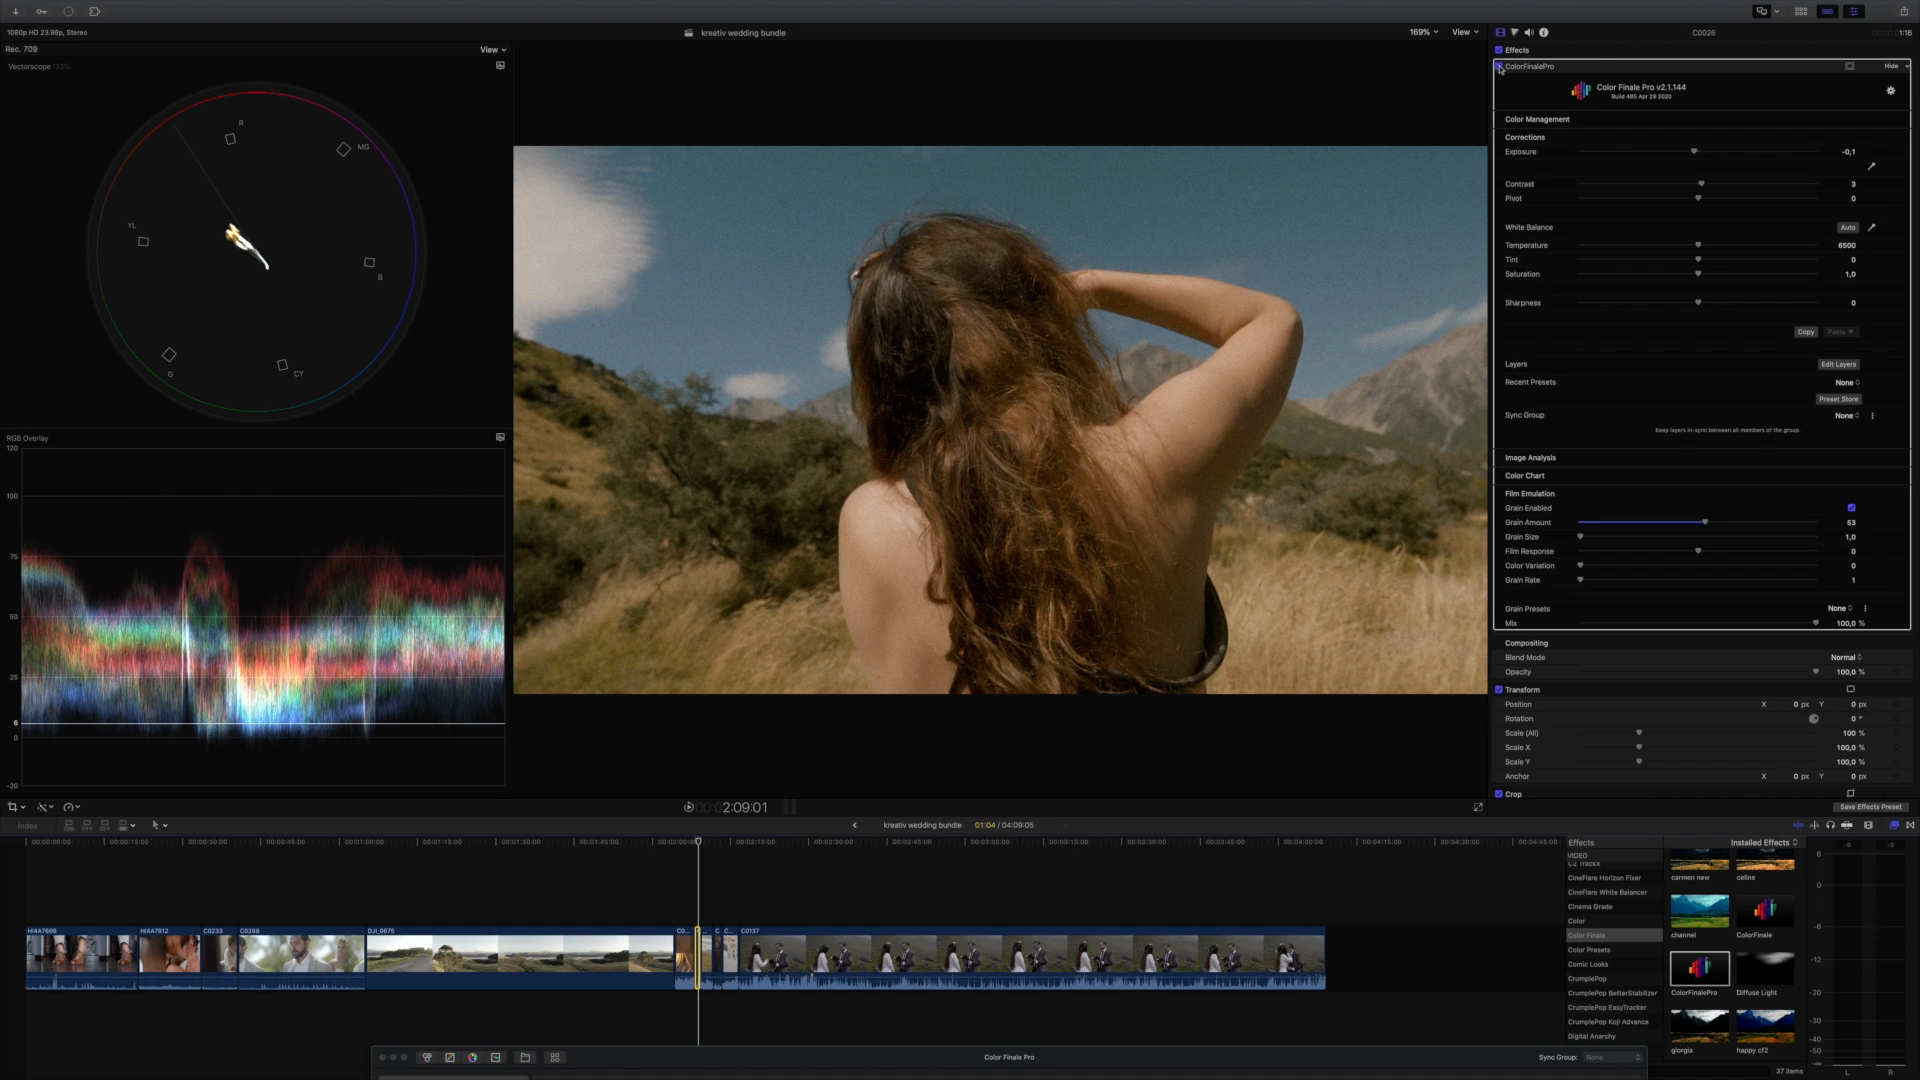Open the scopes View dropdown

492,50
